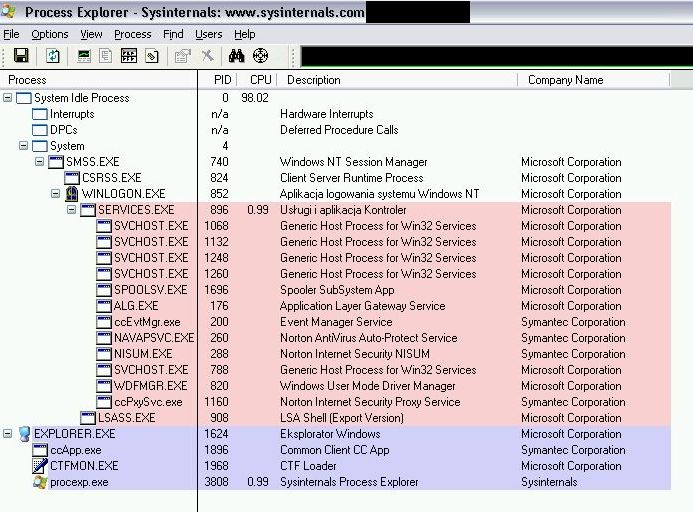Collapse the System tree node

(23, 145)
